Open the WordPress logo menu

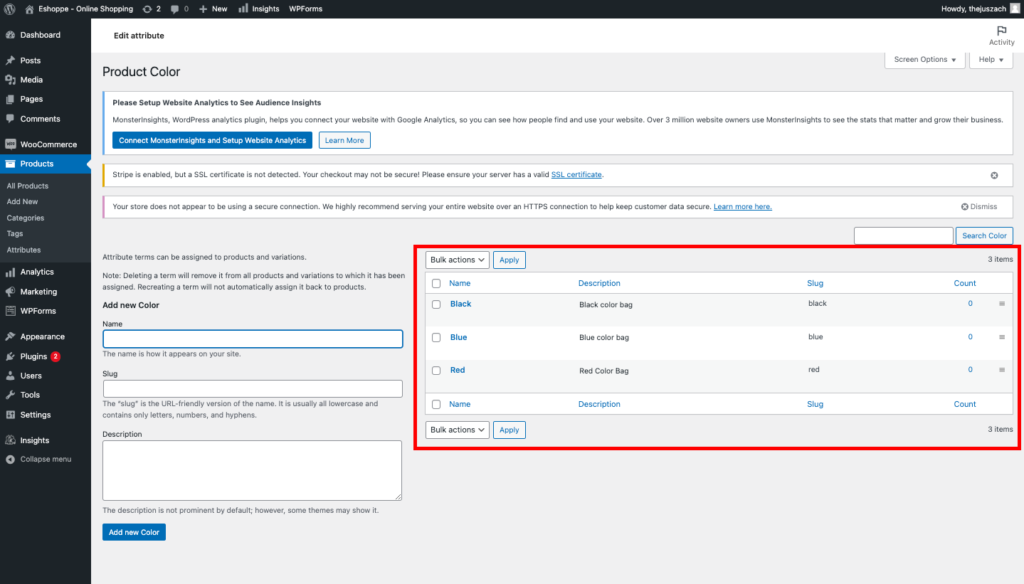(10, 9)
